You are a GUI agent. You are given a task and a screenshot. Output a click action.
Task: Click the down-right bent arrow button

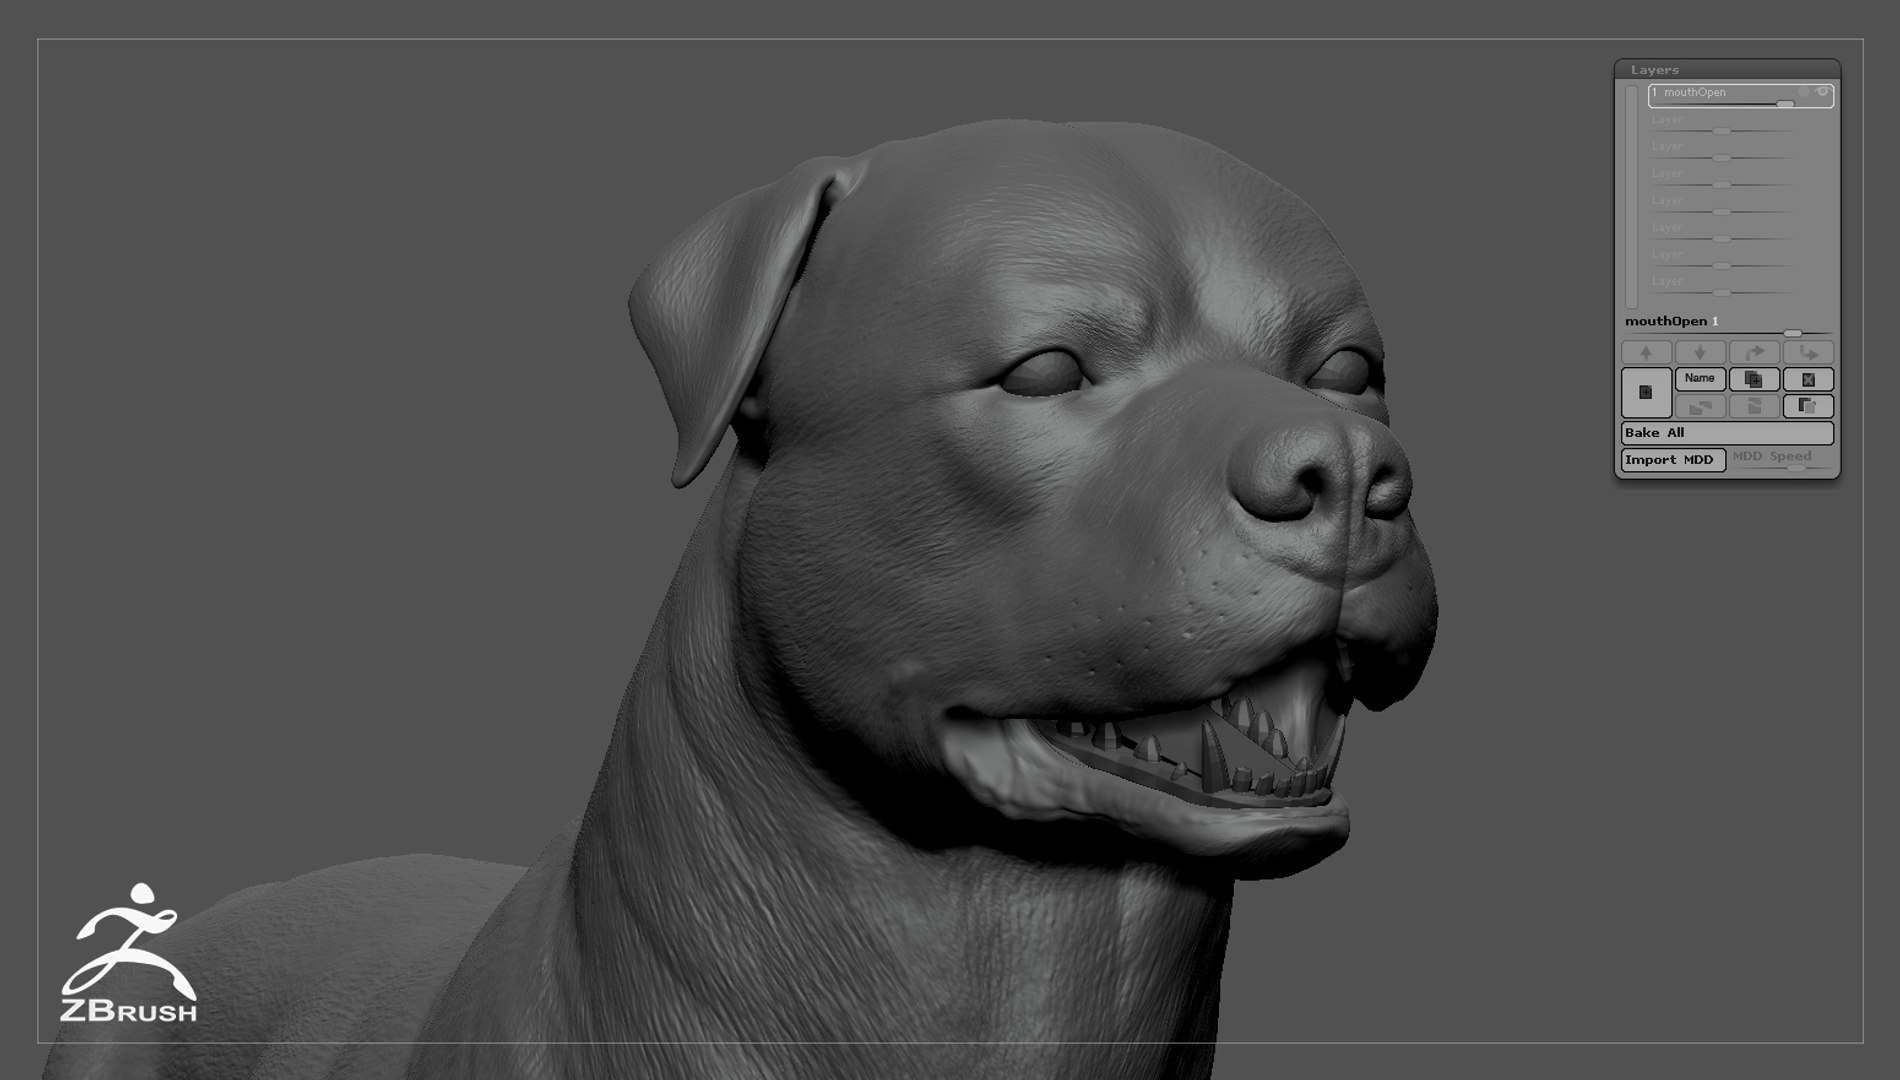point(1808,353)
